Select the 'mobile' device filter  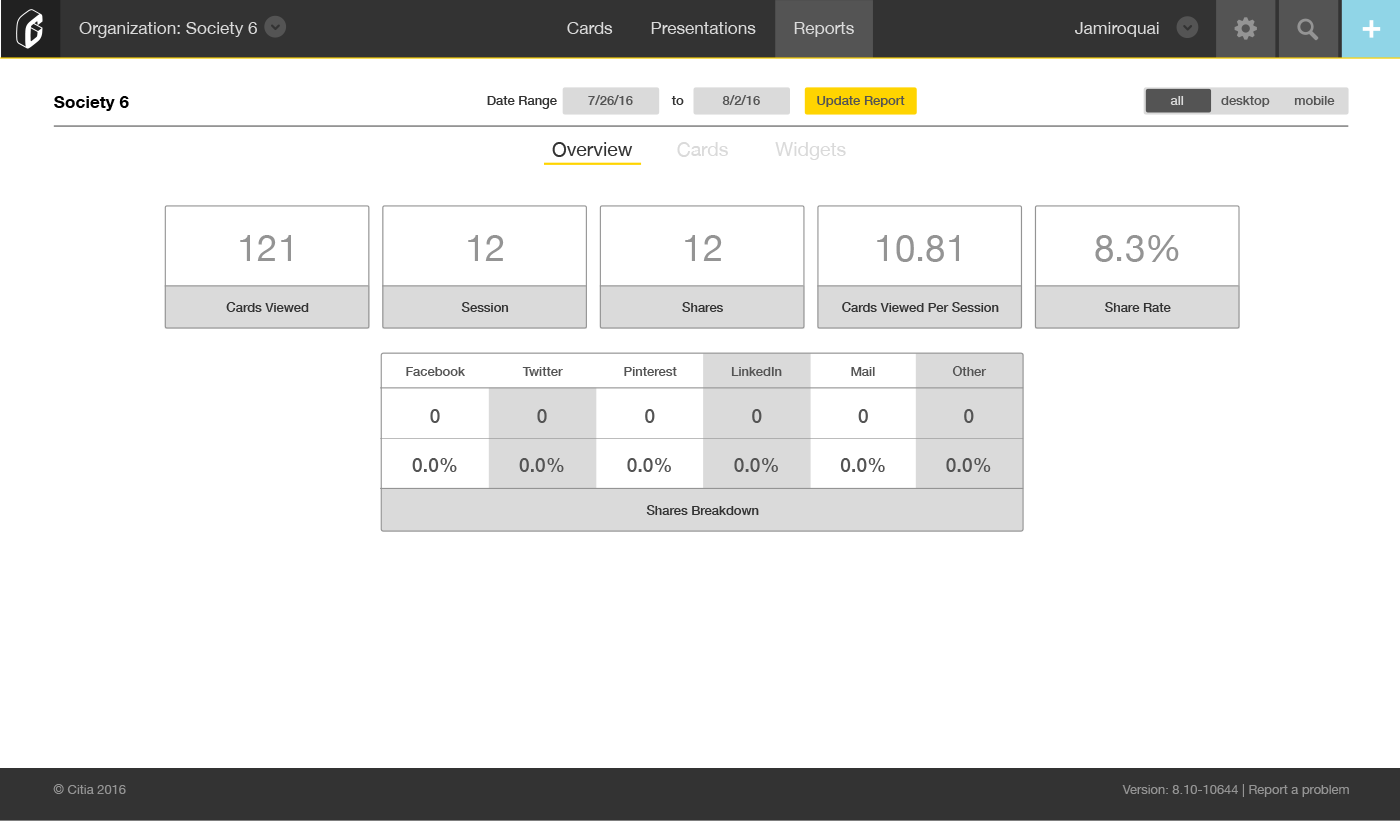pyautogui.click(x=1314, y=101)
